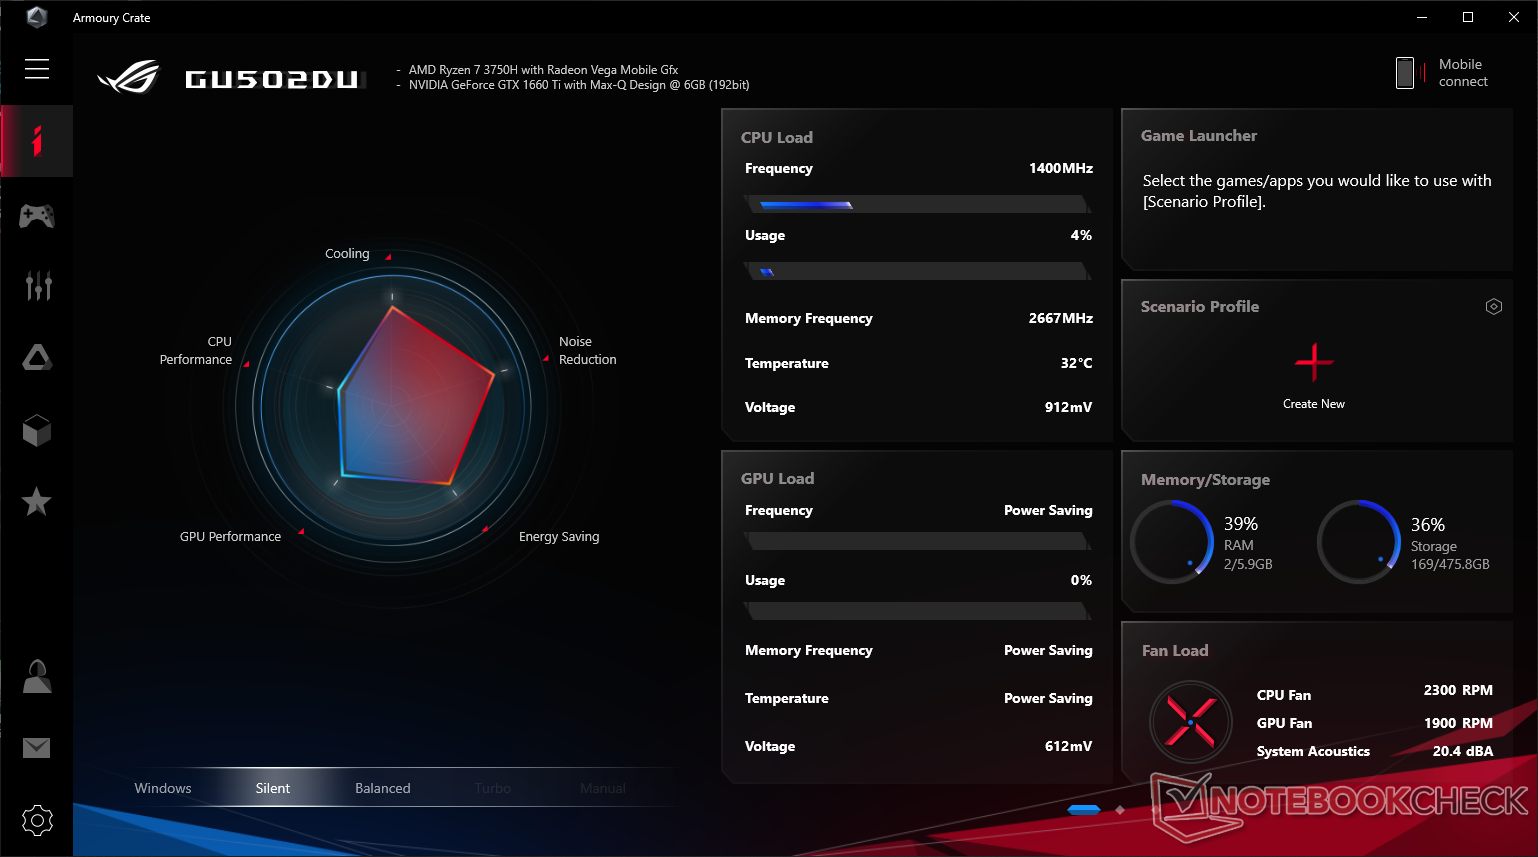This screenshot has height=857, width=1538.
Task: Click the 32°C CPU temperature value
Action: point(1077,364)
